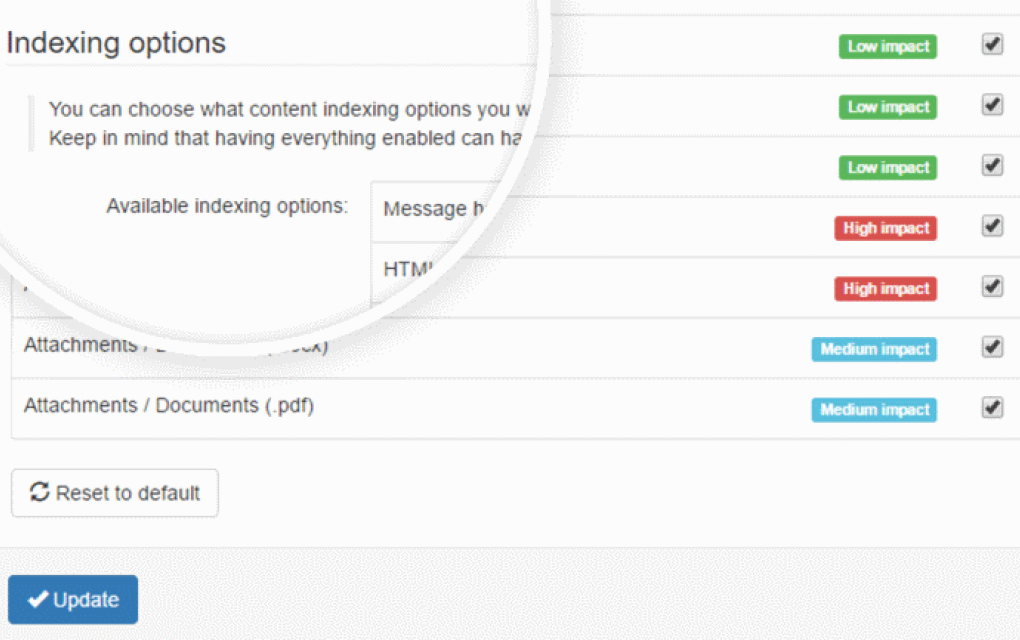Click the Indexing options heading

coord(115,42)
